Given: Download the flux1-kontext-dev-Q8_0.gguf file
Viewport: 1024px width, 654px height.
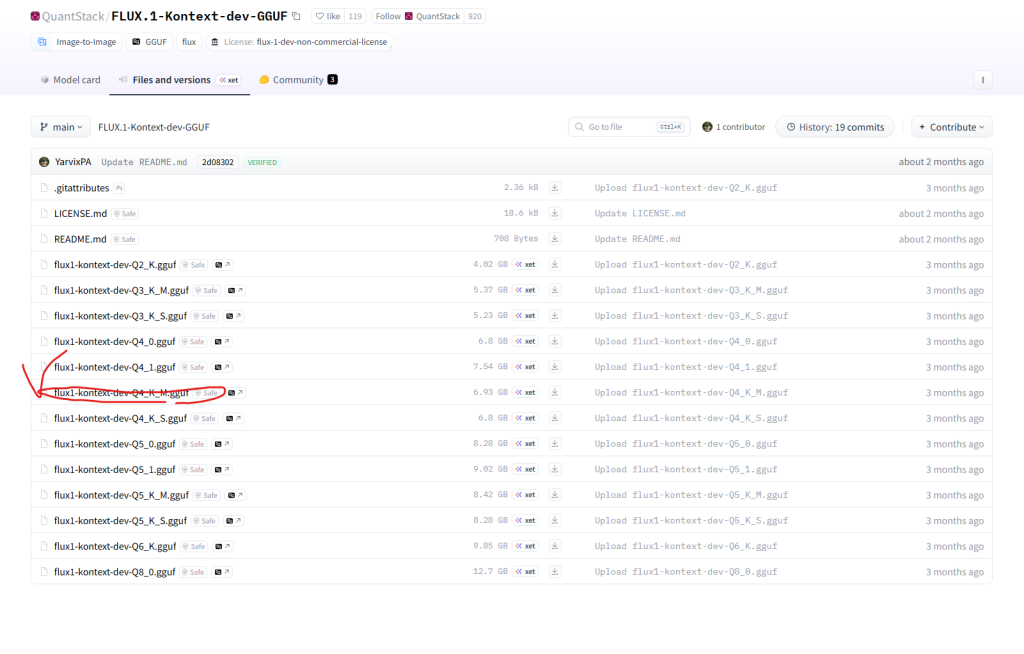Looking at the screenshot, I should pyautogui.click(x=555, y=572).
